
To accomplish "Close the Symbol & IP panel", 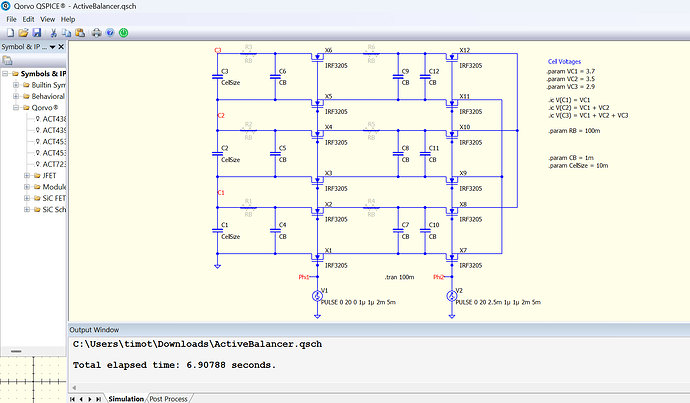I will 61,47.
